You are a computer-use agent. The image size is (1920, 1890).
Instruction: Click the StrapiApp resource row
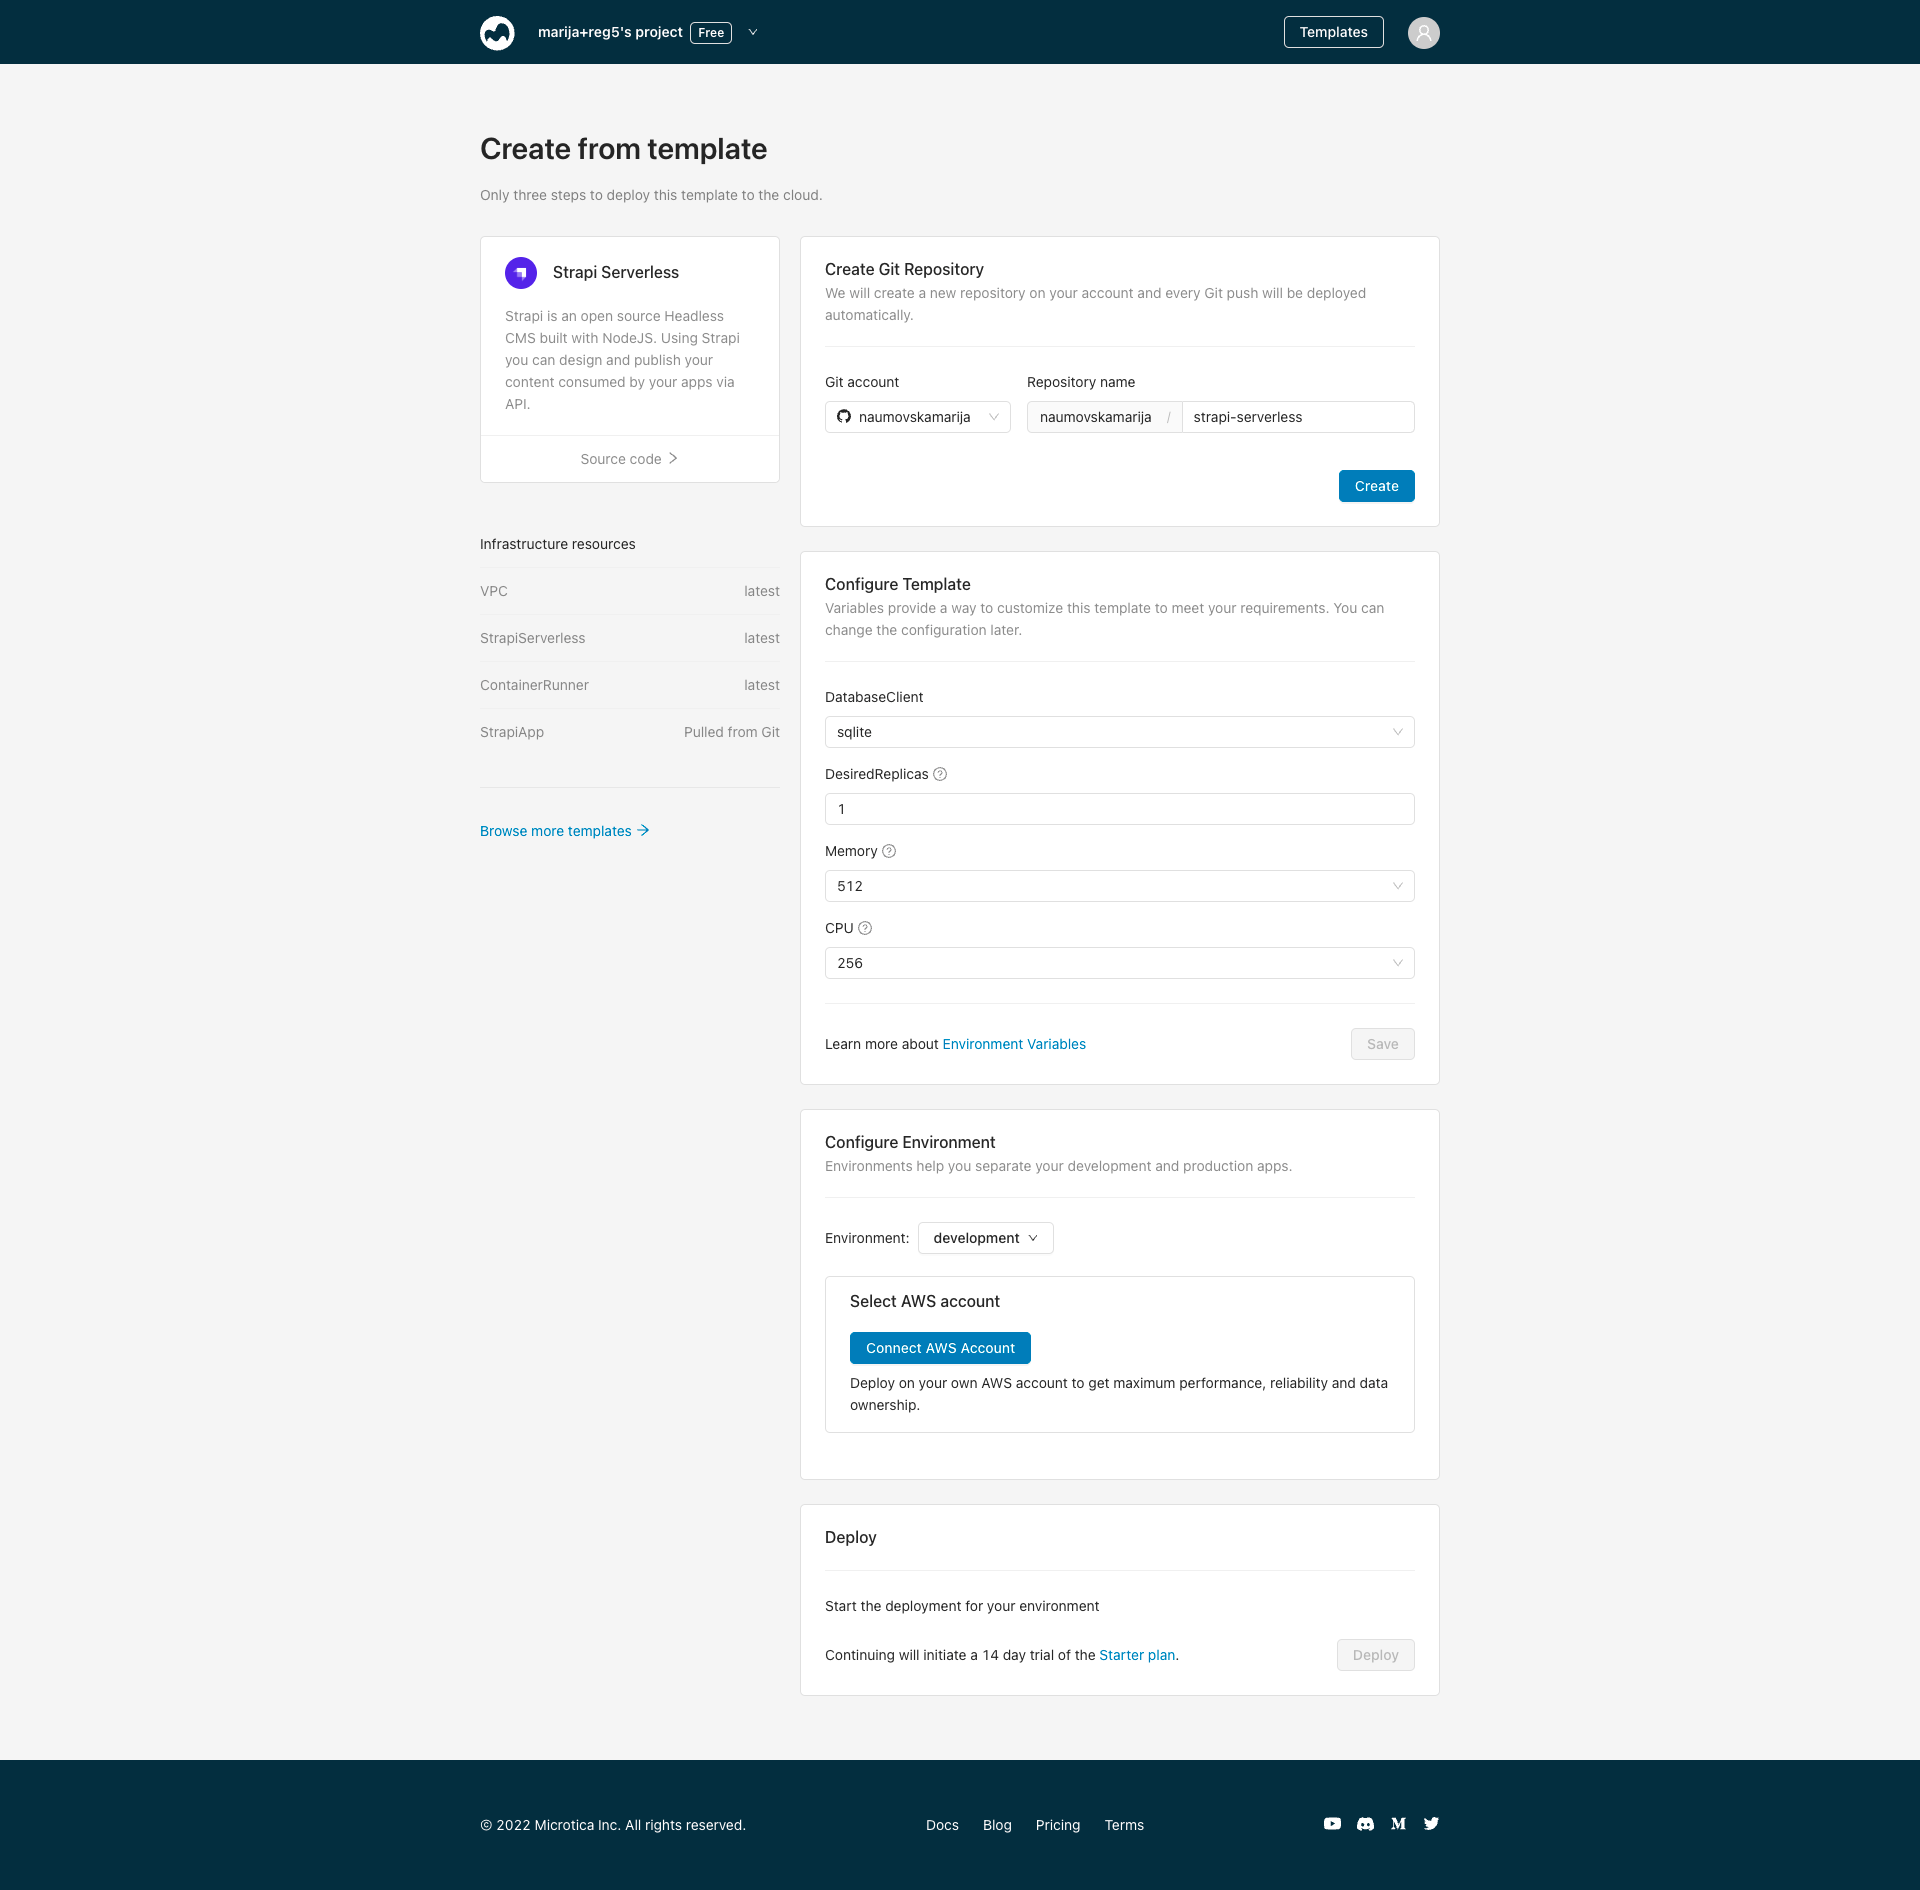(x=630, y=732)
